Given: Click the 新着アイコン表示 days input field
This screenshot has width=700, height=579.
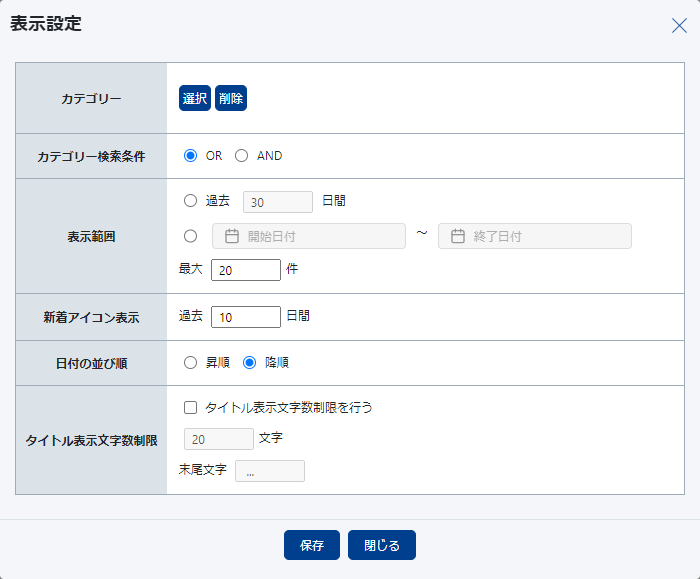Looking at the screenshot, I should point(246,316).
